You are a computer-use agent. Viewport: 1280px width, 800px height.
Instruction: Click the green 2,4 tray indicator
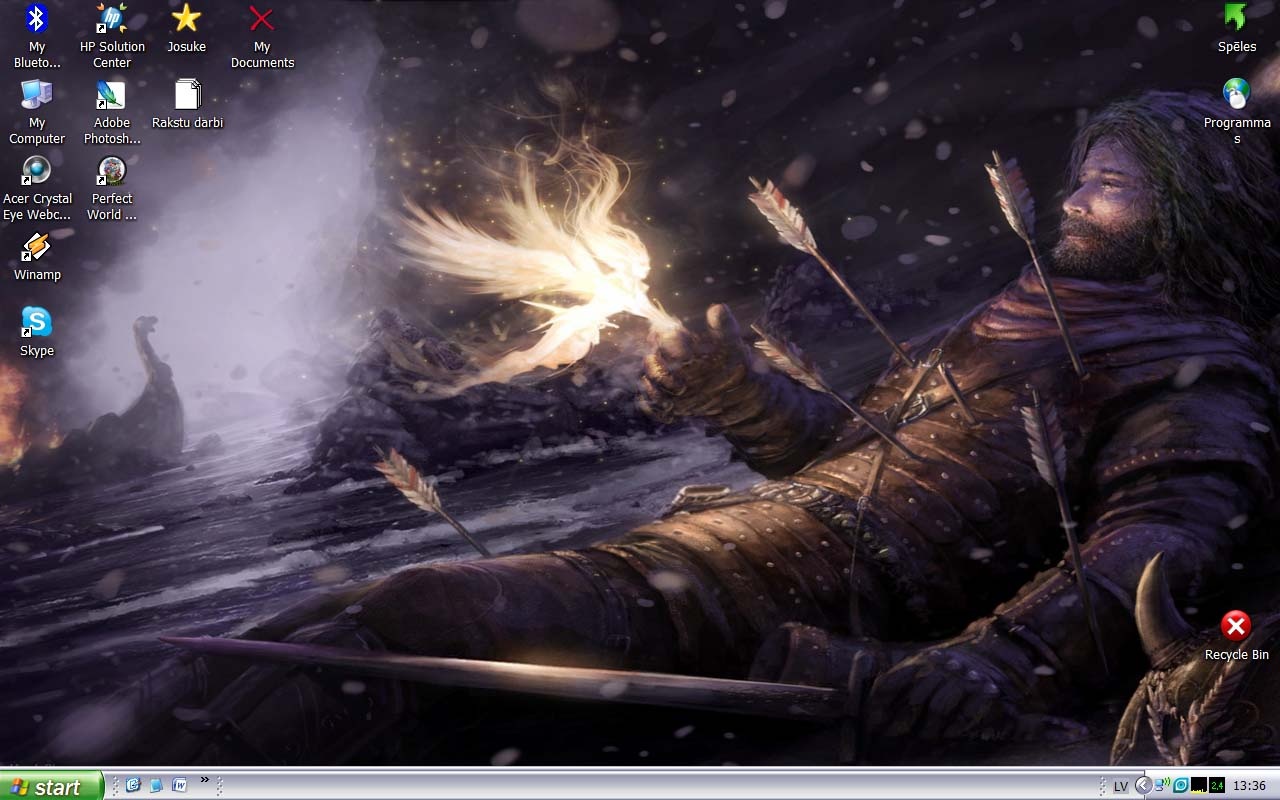click(x=1217, y=786)
